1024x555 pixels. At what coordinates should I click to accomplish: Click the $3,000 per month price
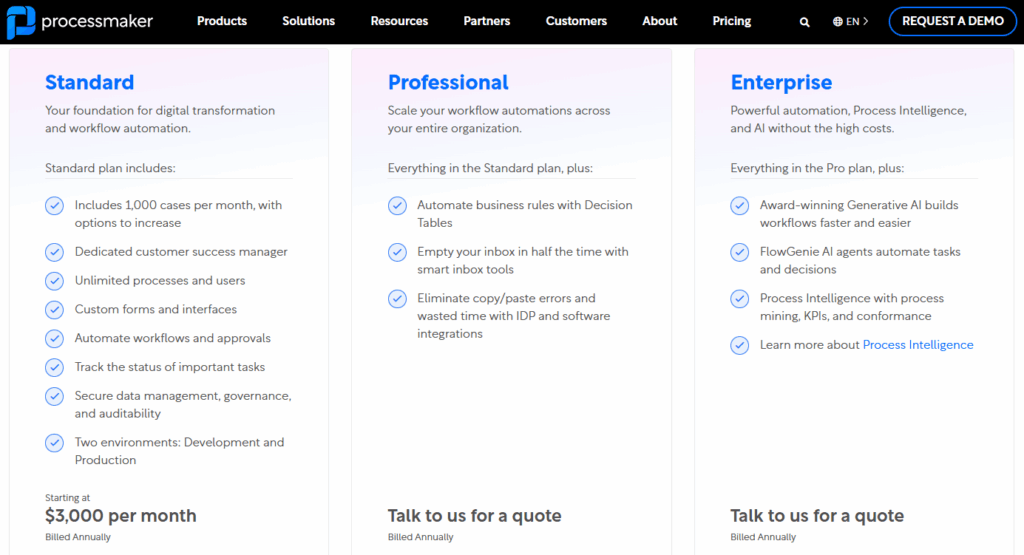121,515
